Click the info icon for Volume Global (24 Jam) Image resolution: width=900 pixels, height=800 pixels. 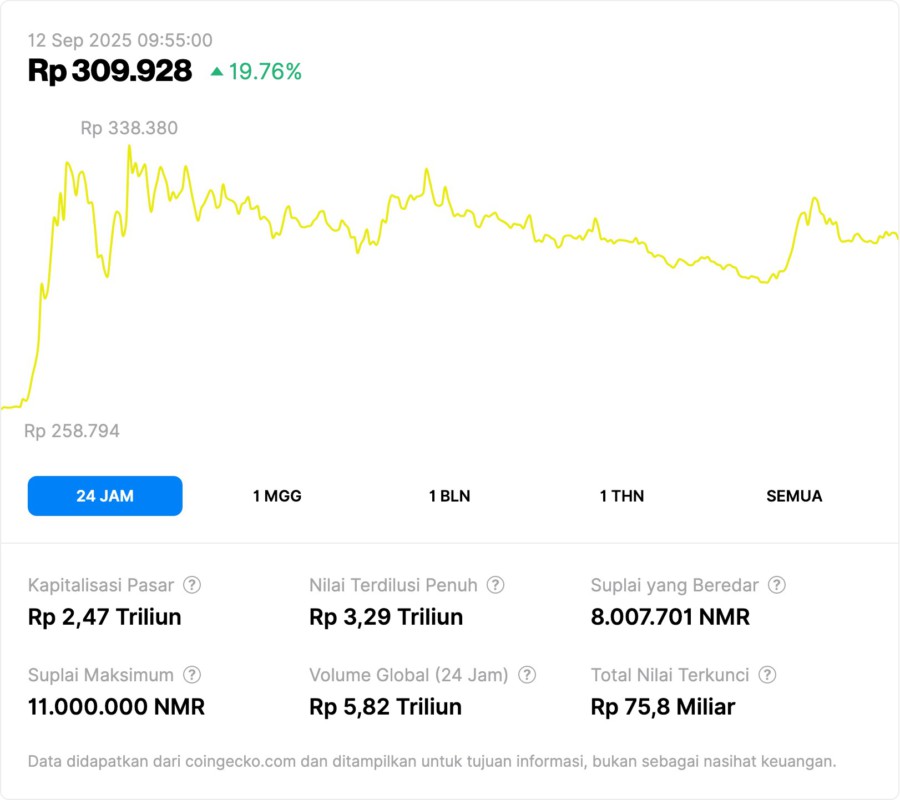click(x=527, y=675)
